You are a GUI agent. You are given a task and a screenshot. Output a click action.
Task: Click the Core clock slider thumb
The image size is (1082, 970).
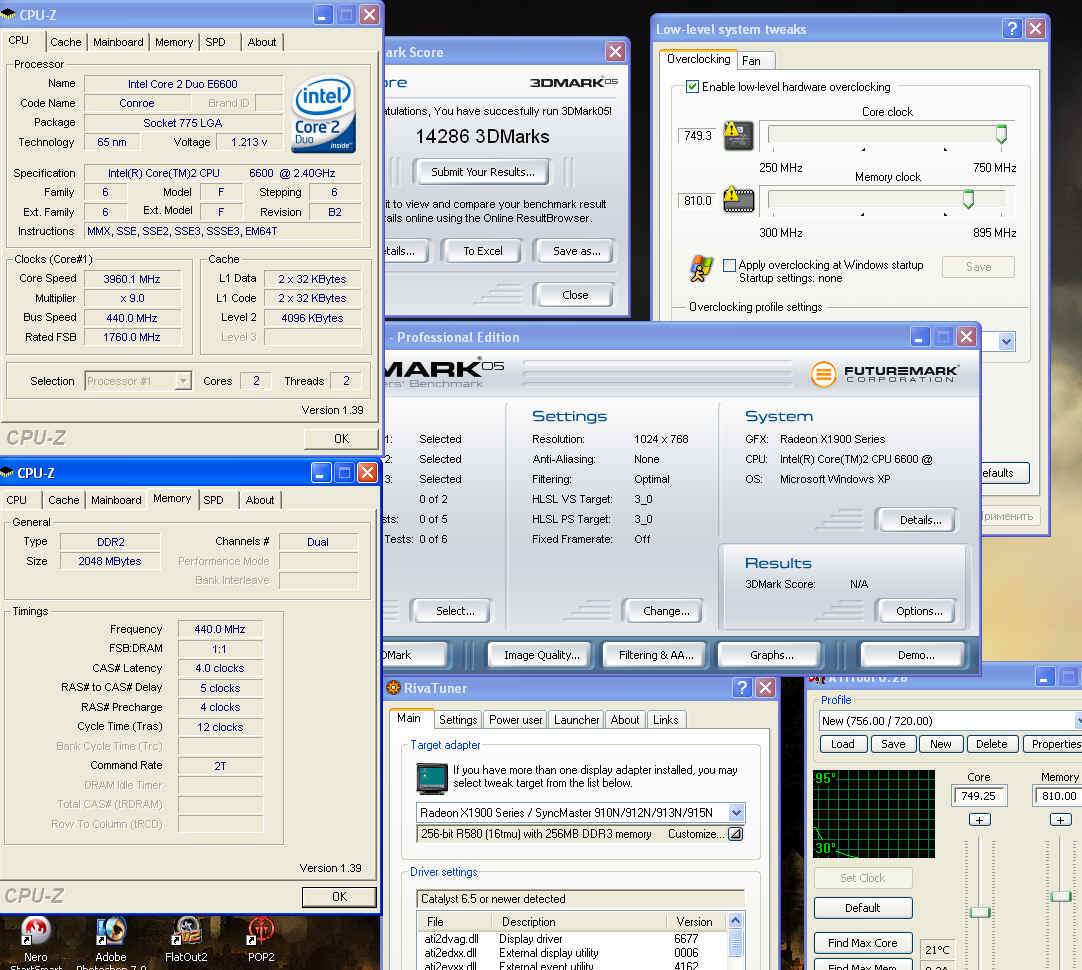1001,134
